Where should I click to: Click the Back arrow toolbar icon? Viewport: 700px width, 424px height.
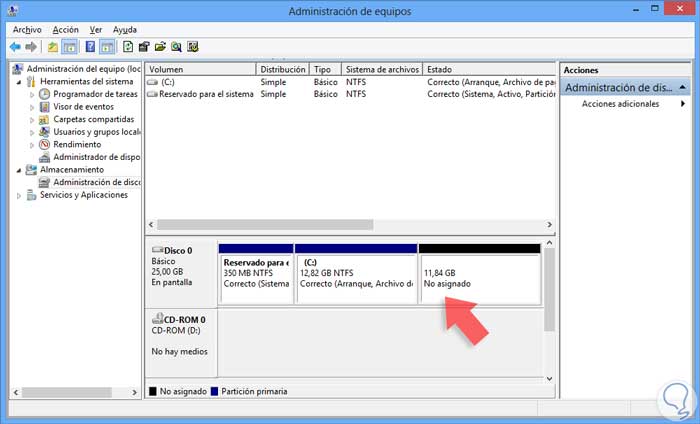[x=15, y=47]
